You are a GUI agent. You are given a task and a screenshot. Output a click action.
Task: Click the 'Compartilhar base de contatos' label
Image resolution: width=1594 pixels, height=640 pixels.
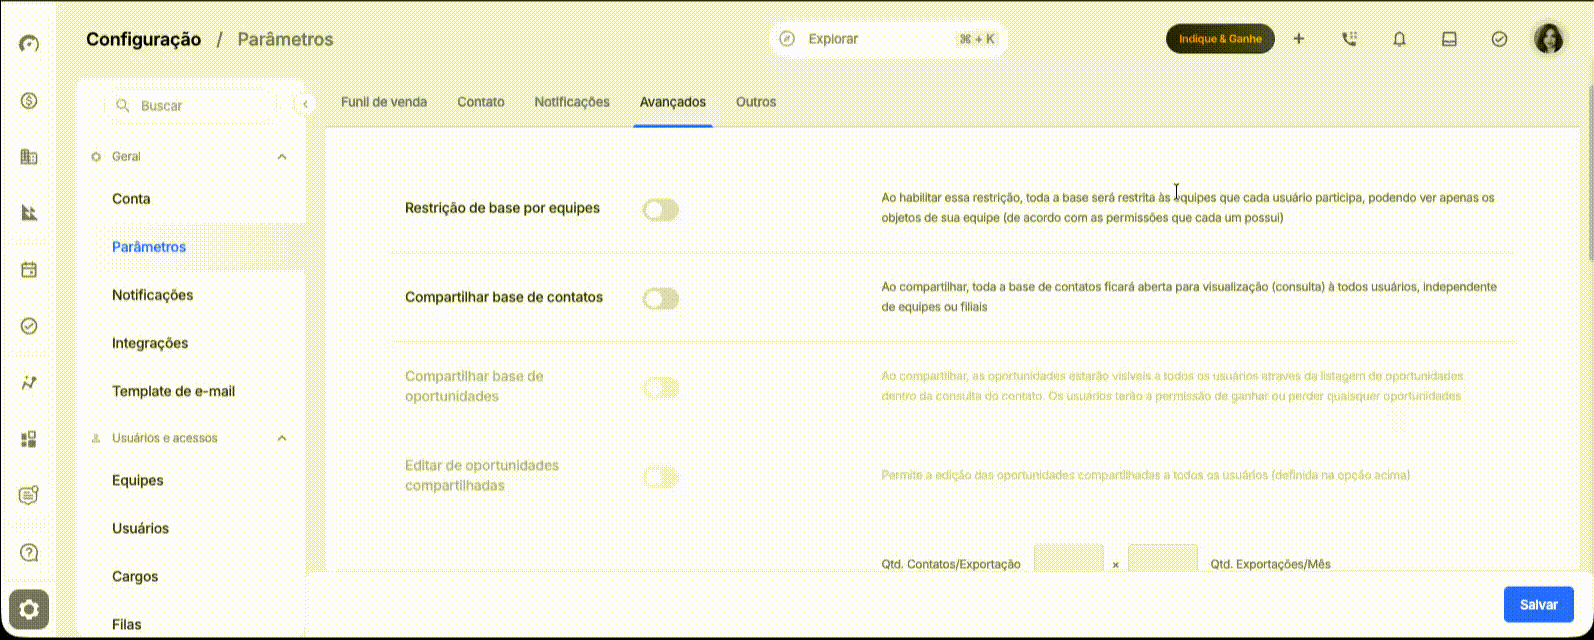(504, 297)
